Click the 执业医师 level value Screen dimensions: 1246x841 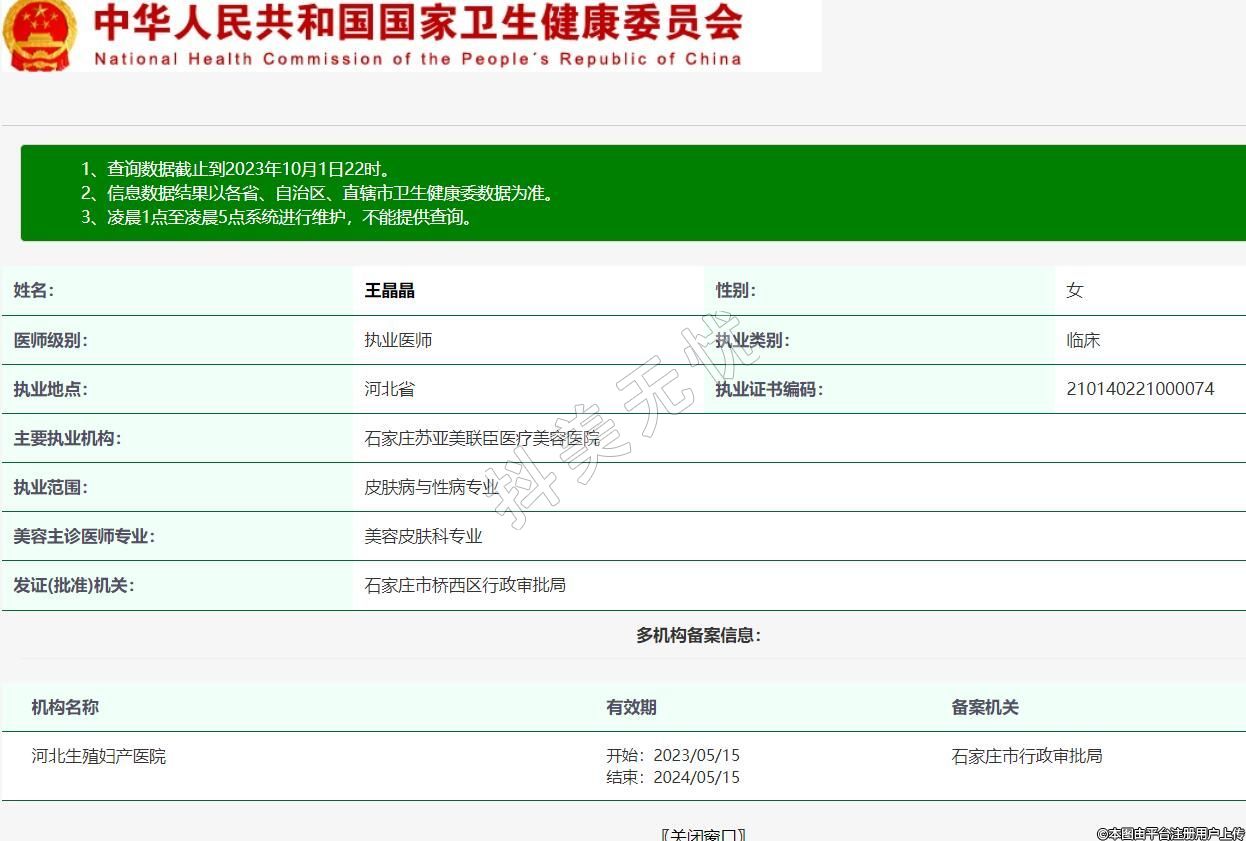click(x=398, y=340)
